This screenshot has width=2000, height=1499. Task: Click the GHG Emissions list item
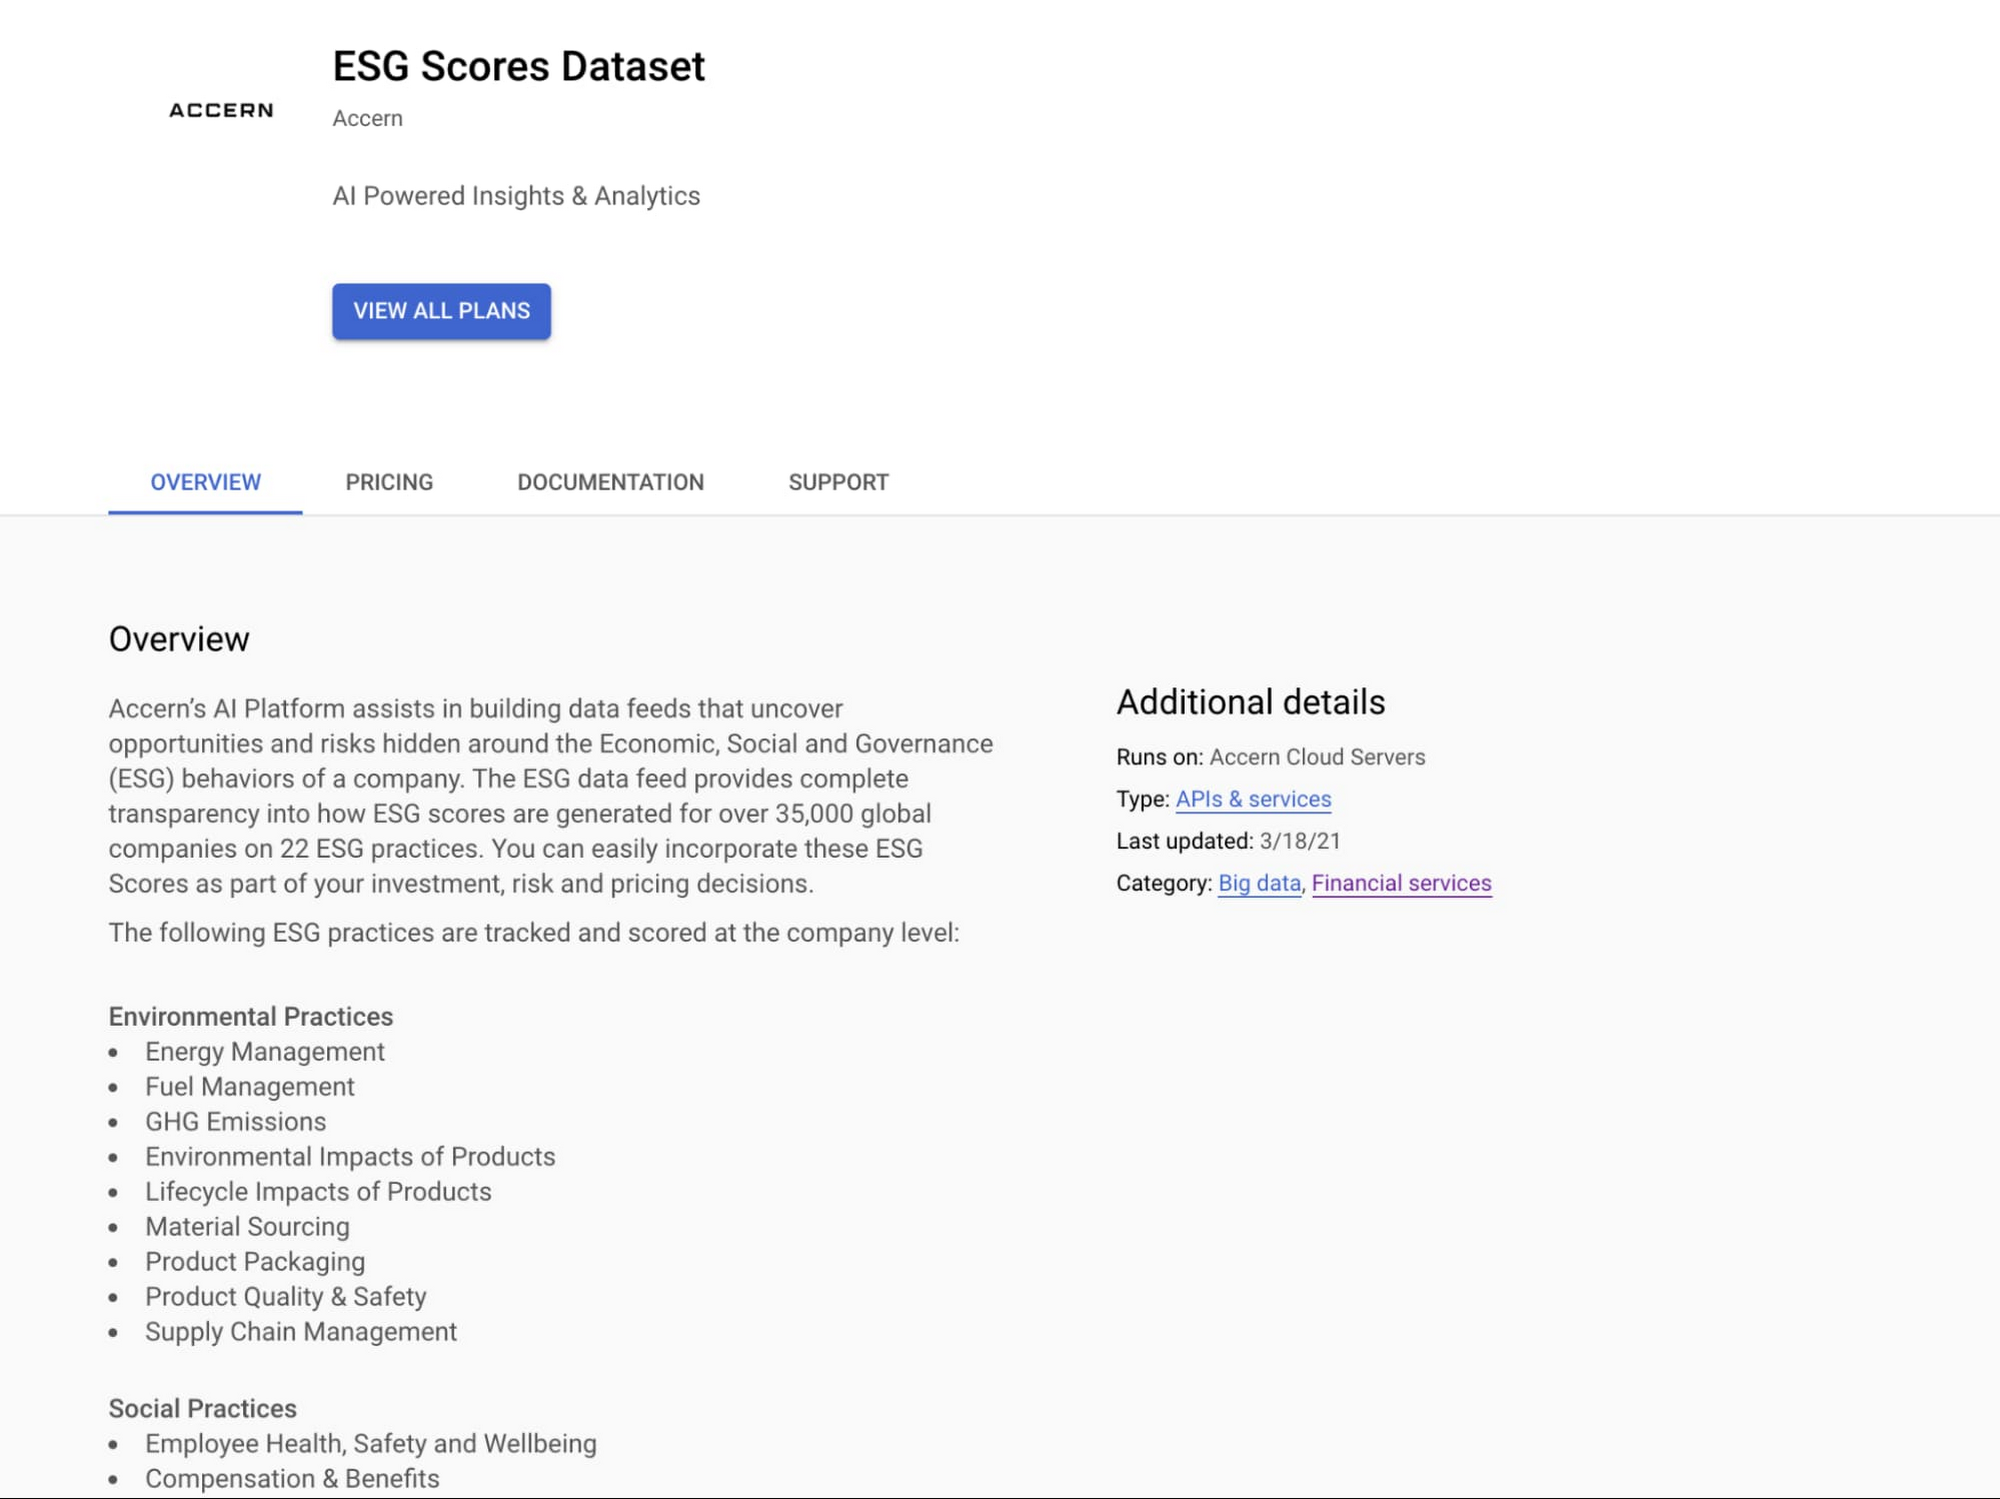pyautogui.click(x=235, y=1122)
